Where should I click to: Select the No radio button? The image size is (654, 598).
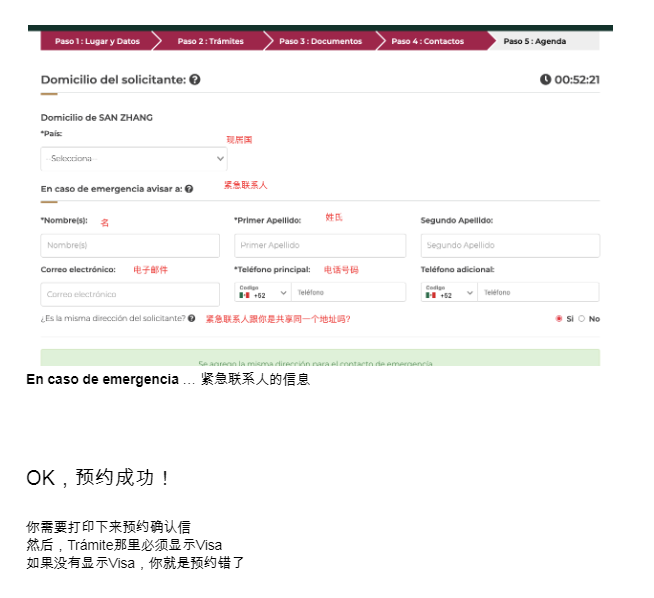point(581,319)
